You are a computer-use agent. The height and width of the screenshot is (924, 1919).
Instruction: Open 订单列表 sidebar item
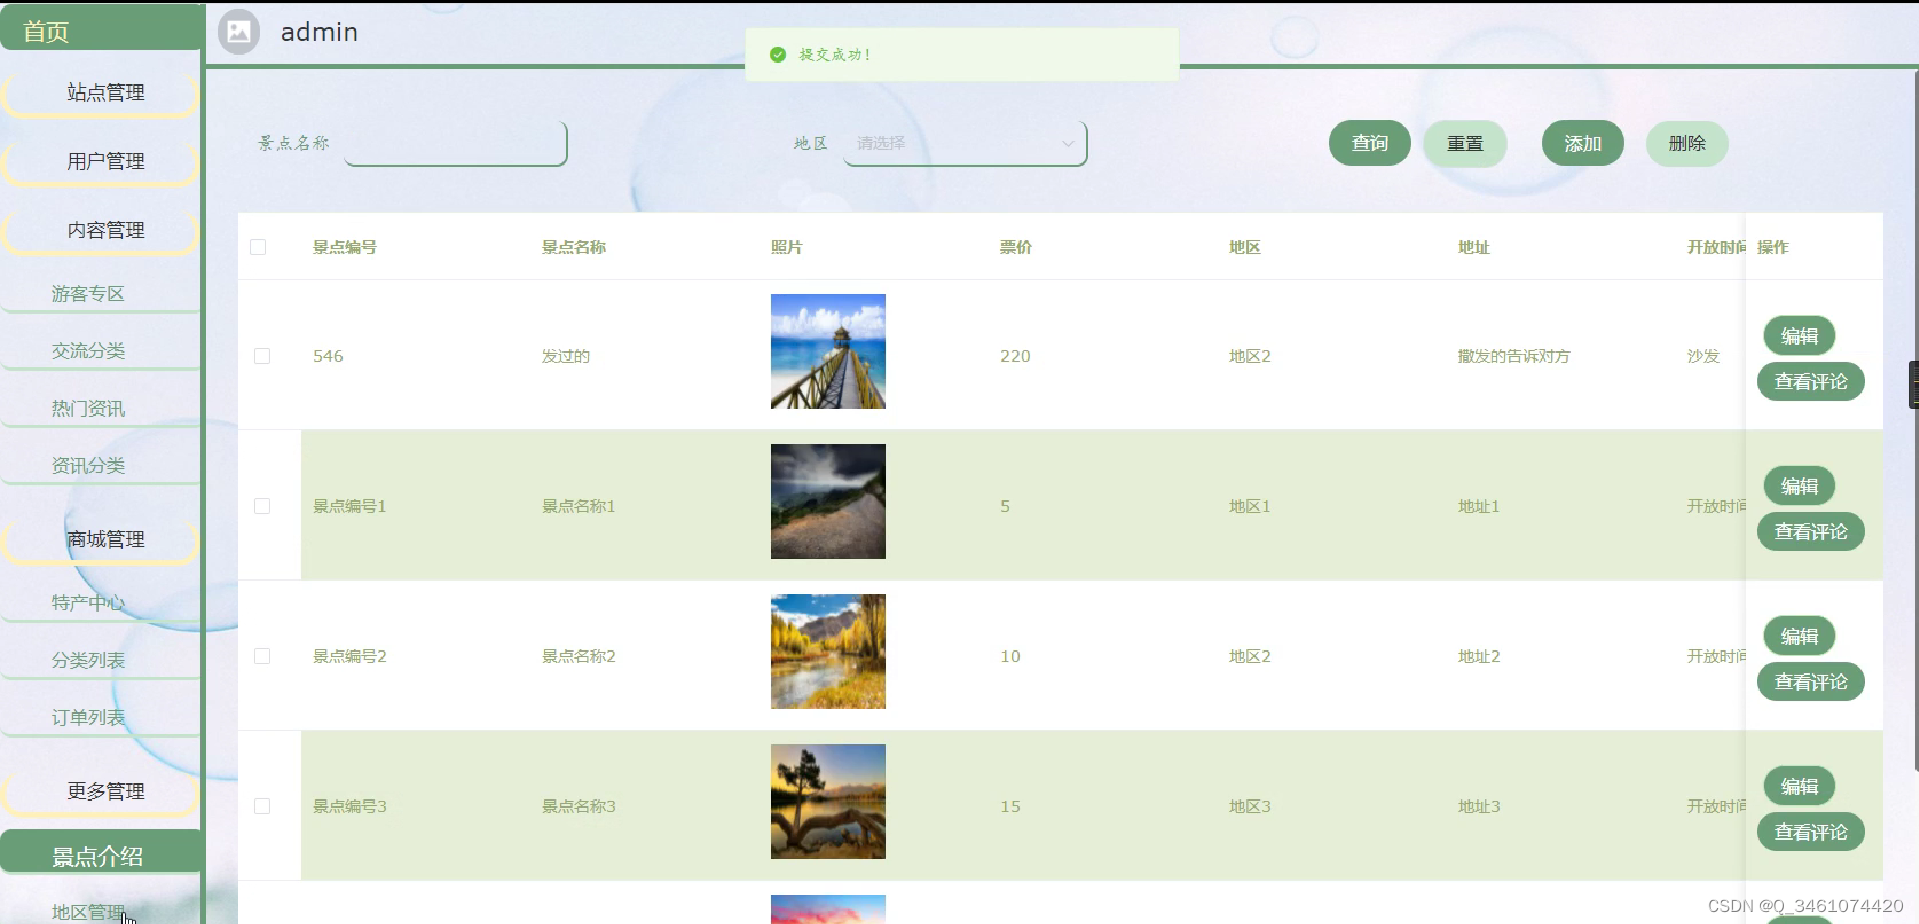pyautogui.click(x=100, y=718)
